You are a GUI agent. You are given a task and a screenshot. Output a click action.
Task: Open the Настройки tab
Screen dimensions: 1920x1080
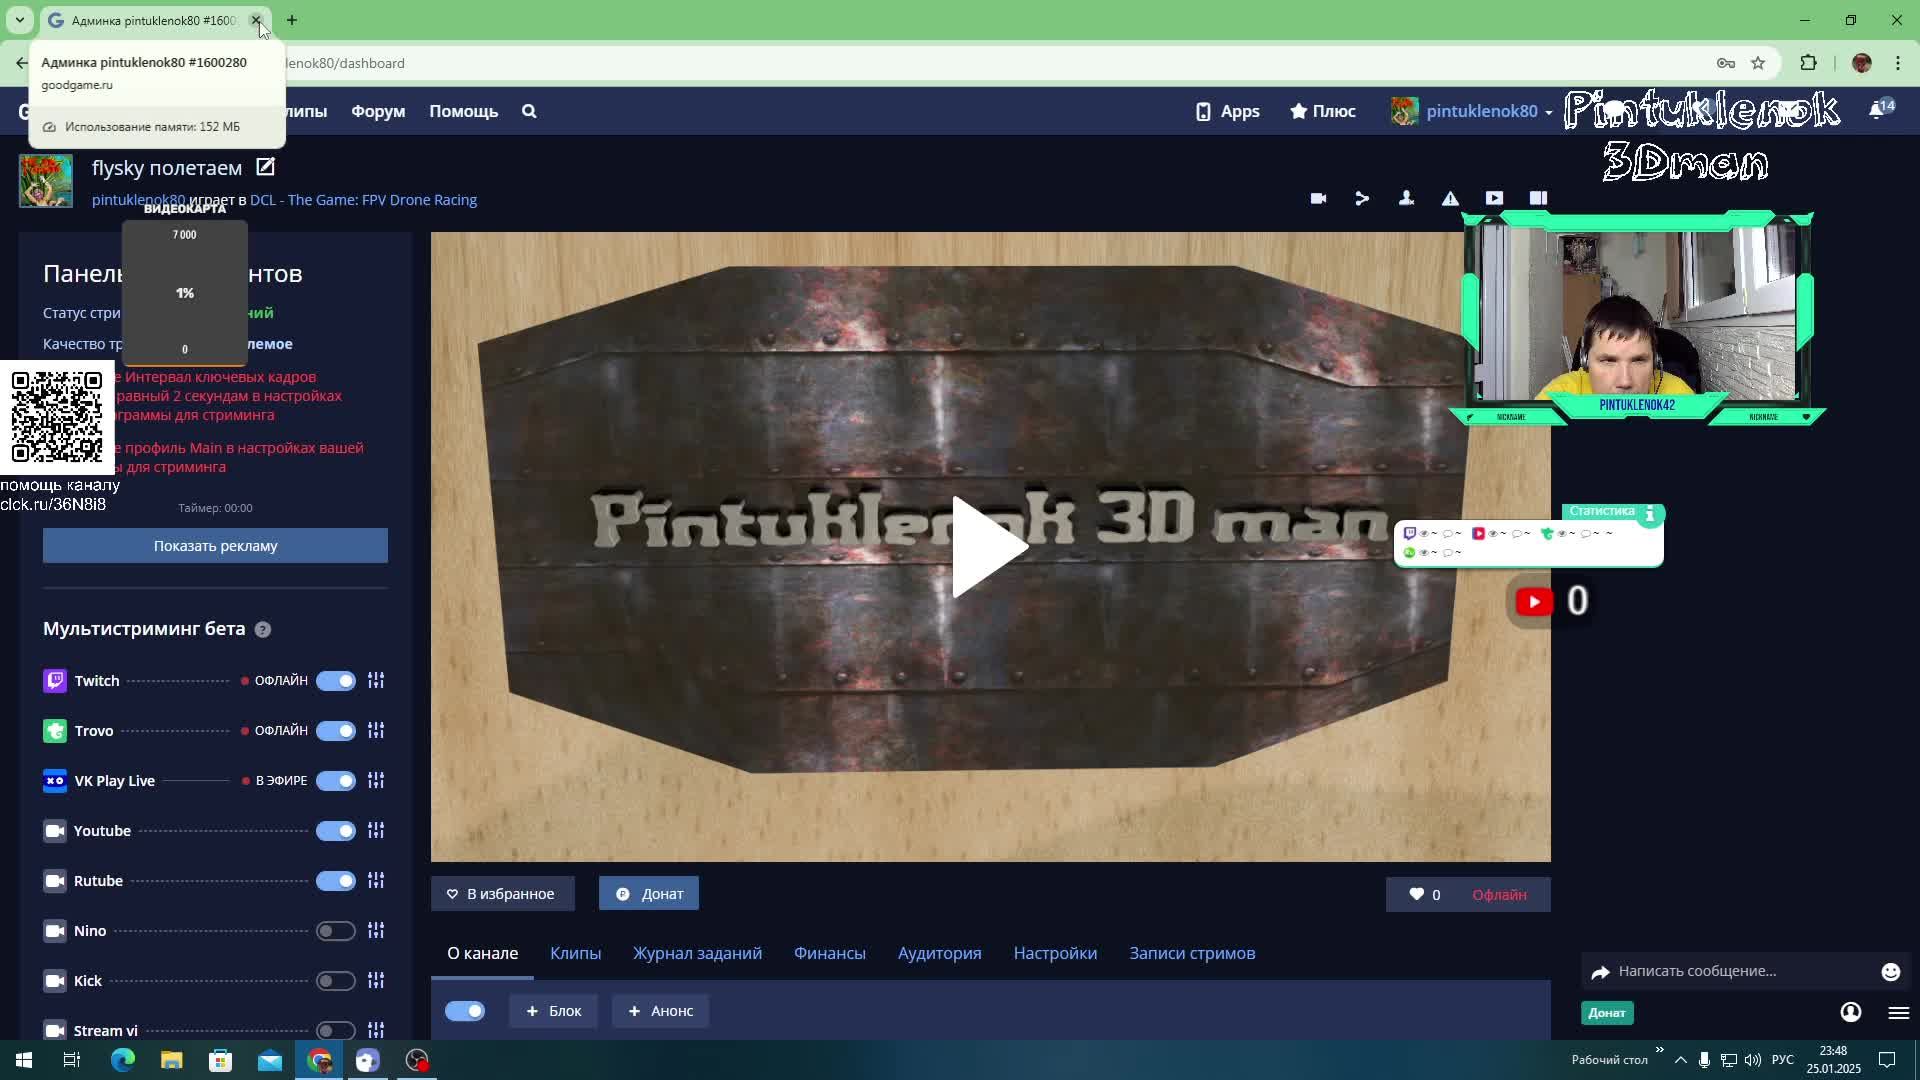tap(1055, 953)
